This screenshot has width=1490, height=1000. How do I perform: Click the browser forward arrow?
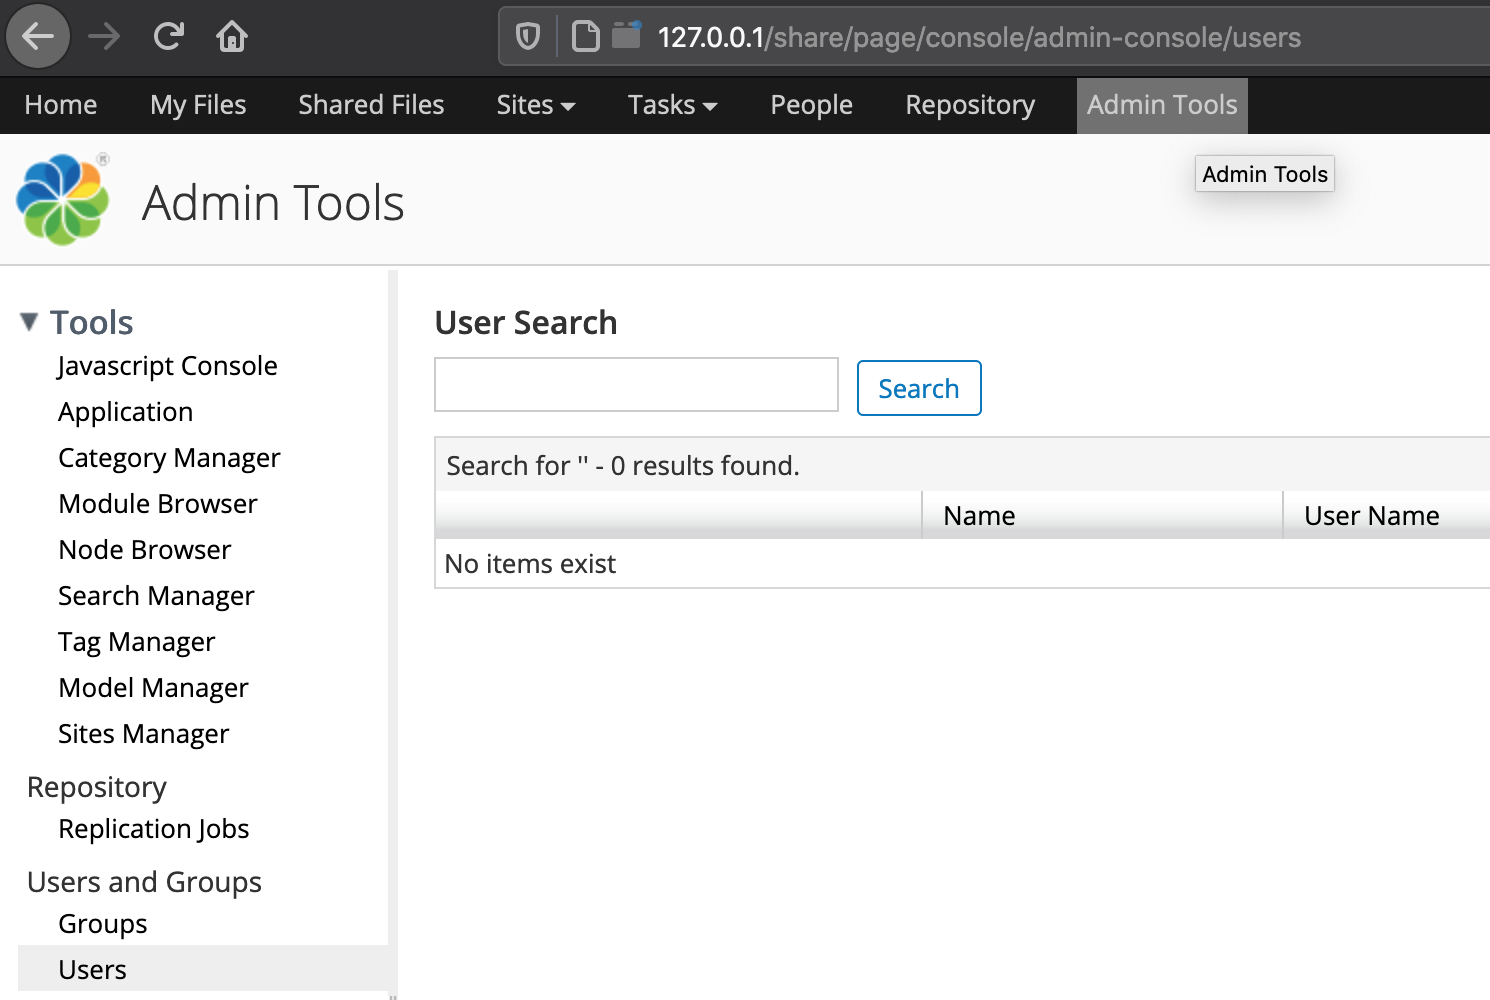104,37
